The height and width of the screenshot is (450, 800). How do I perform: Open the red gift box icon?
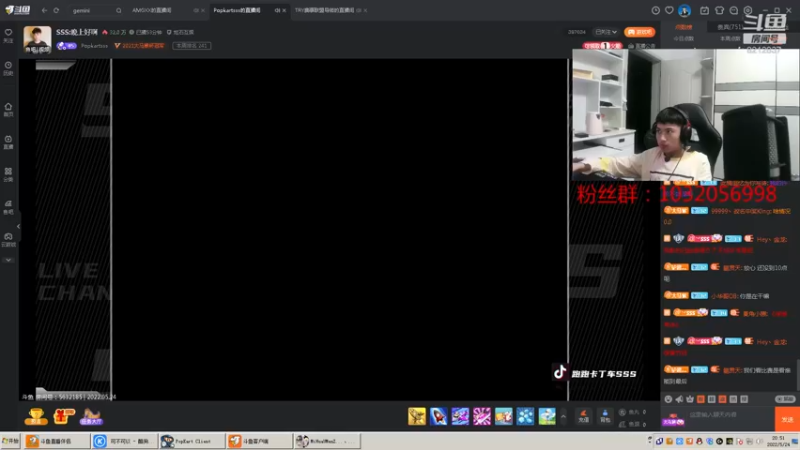64,416
